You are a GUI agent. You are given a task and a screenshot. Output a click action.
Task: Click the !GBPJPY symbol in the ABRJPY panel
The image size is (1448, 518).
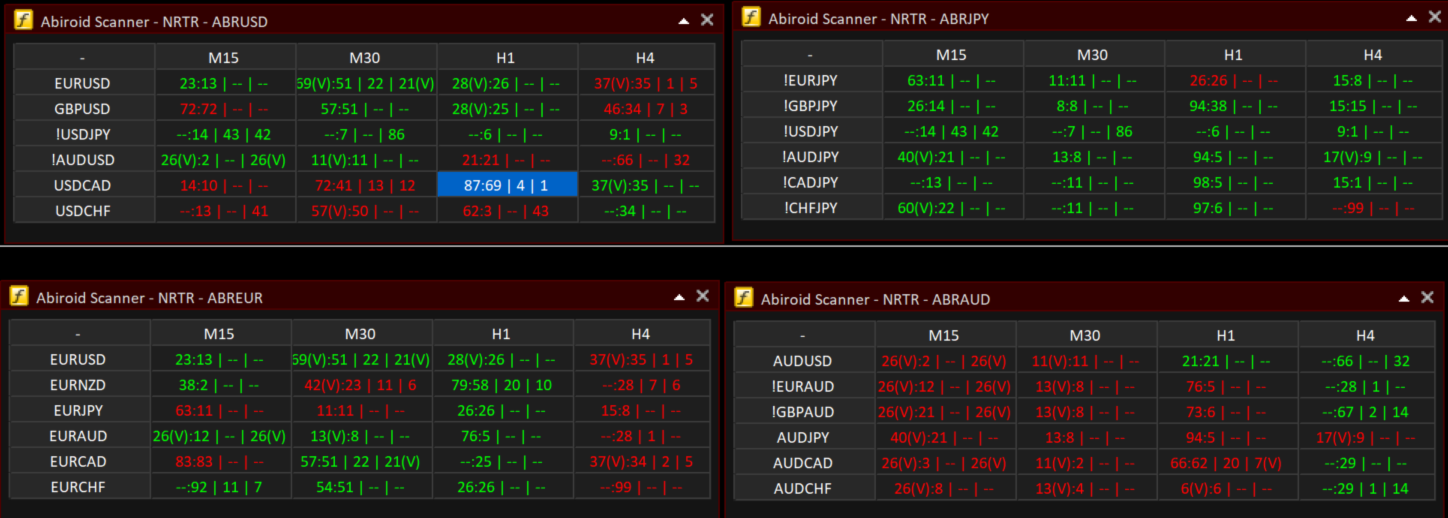click(x=812, y=106)
